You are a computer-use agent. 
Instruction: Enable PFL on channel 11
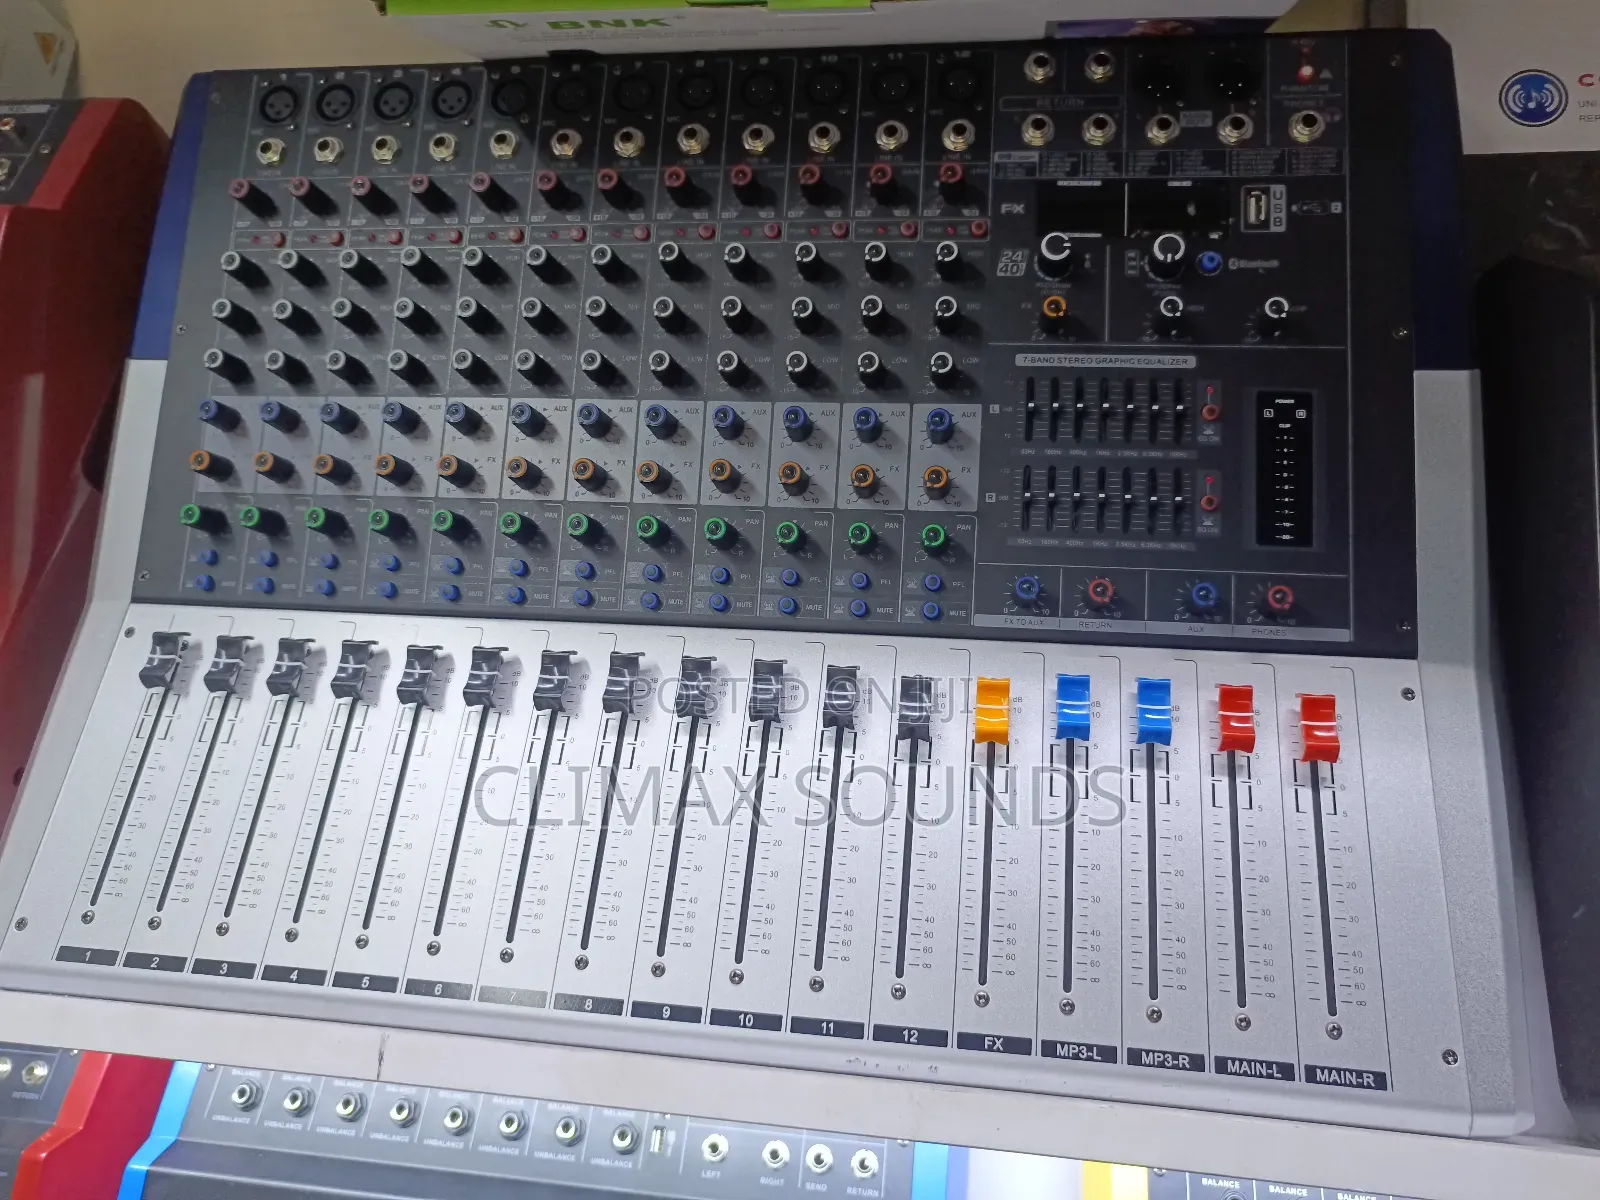pyautogui.click(x=860, y=580)
